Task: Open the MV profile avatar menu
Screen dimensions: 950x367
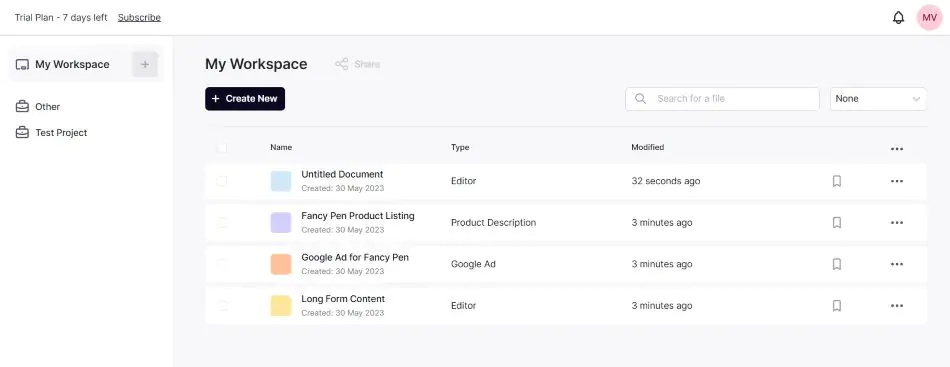Action: pyautogui.click(x=929, y=18)
